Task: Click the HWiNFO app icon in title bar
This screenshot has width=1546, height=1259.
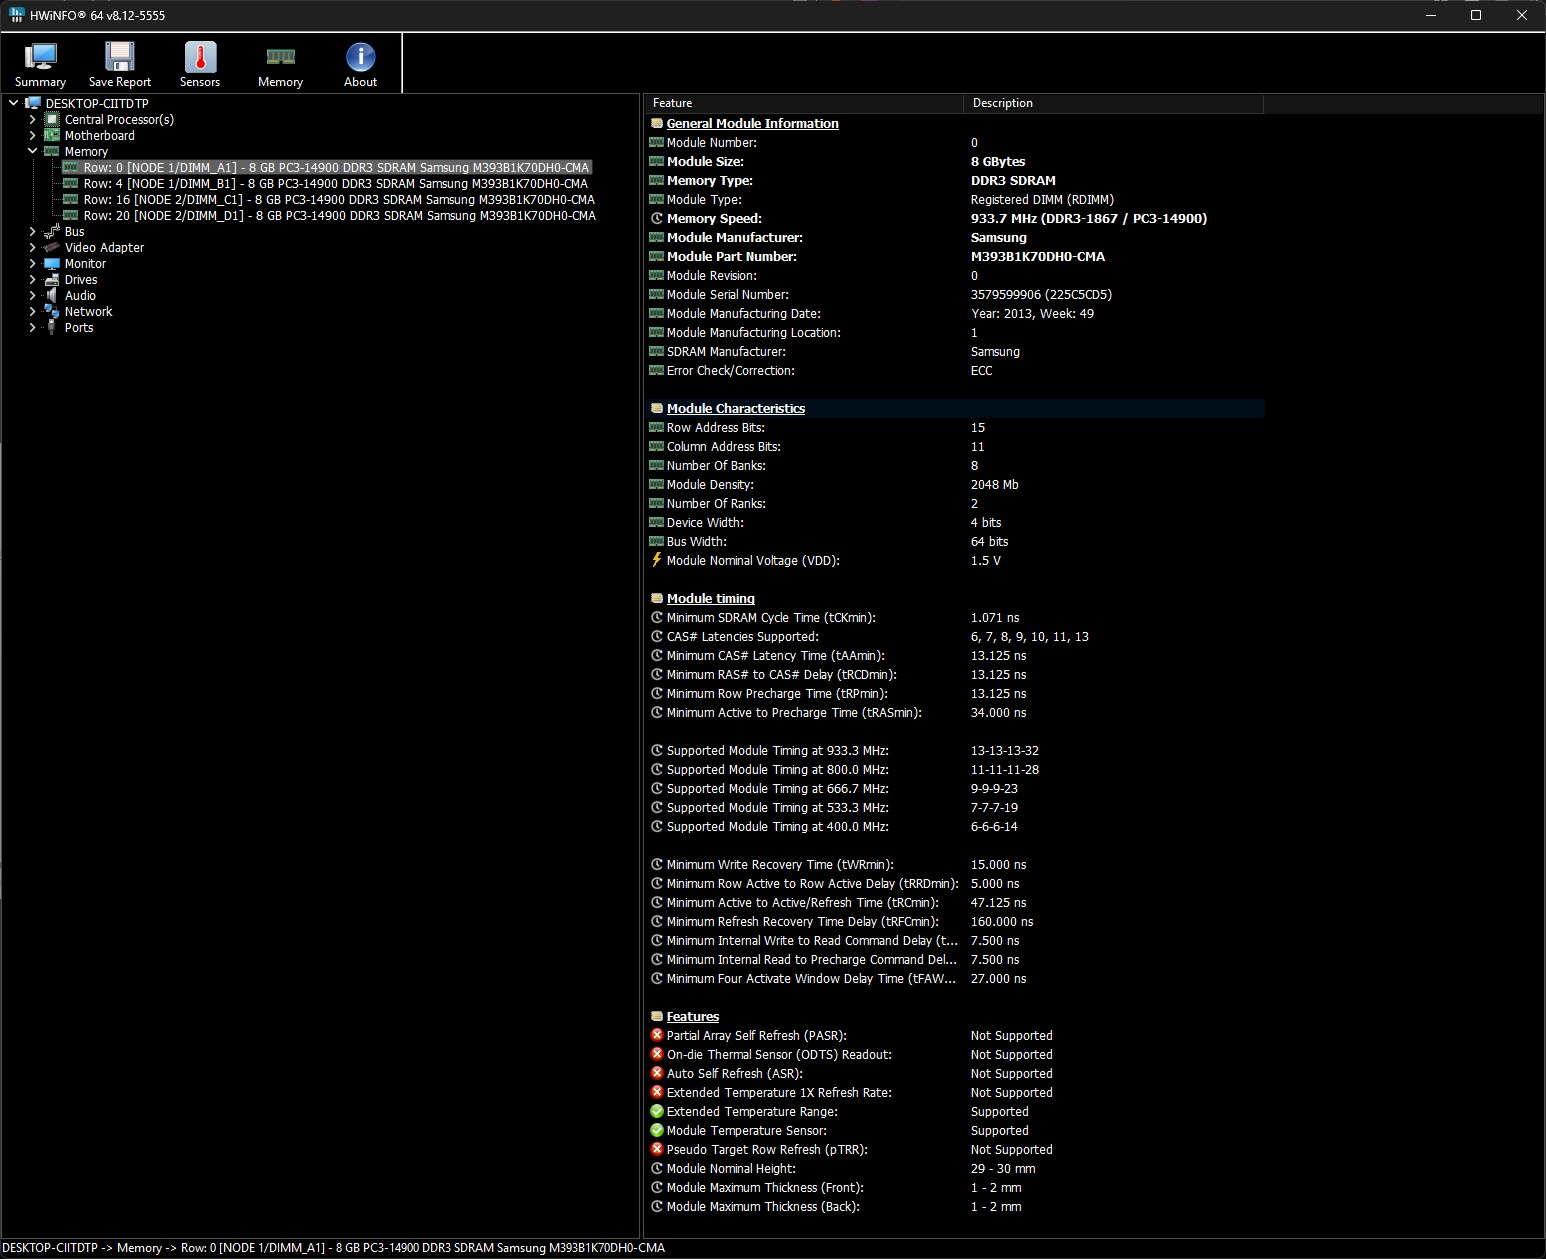Action: (16, 15)
